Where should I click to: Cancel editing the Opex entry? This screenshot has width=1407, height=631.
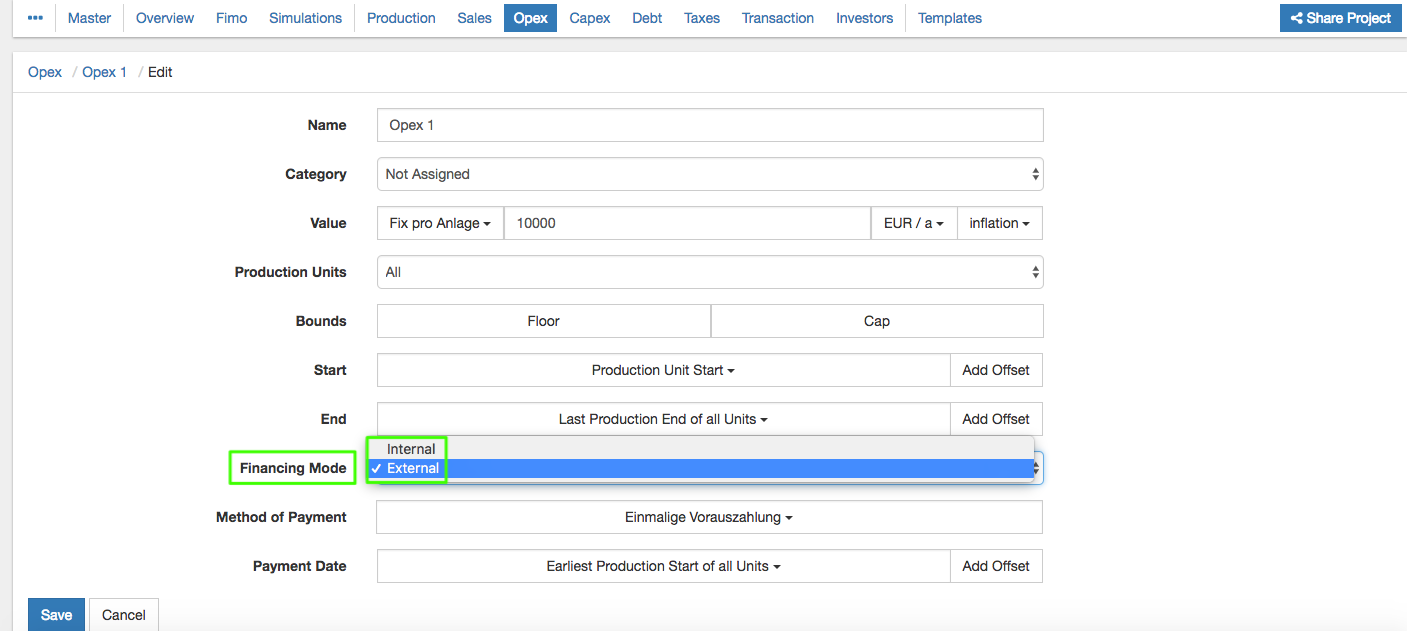pos(124,614)
